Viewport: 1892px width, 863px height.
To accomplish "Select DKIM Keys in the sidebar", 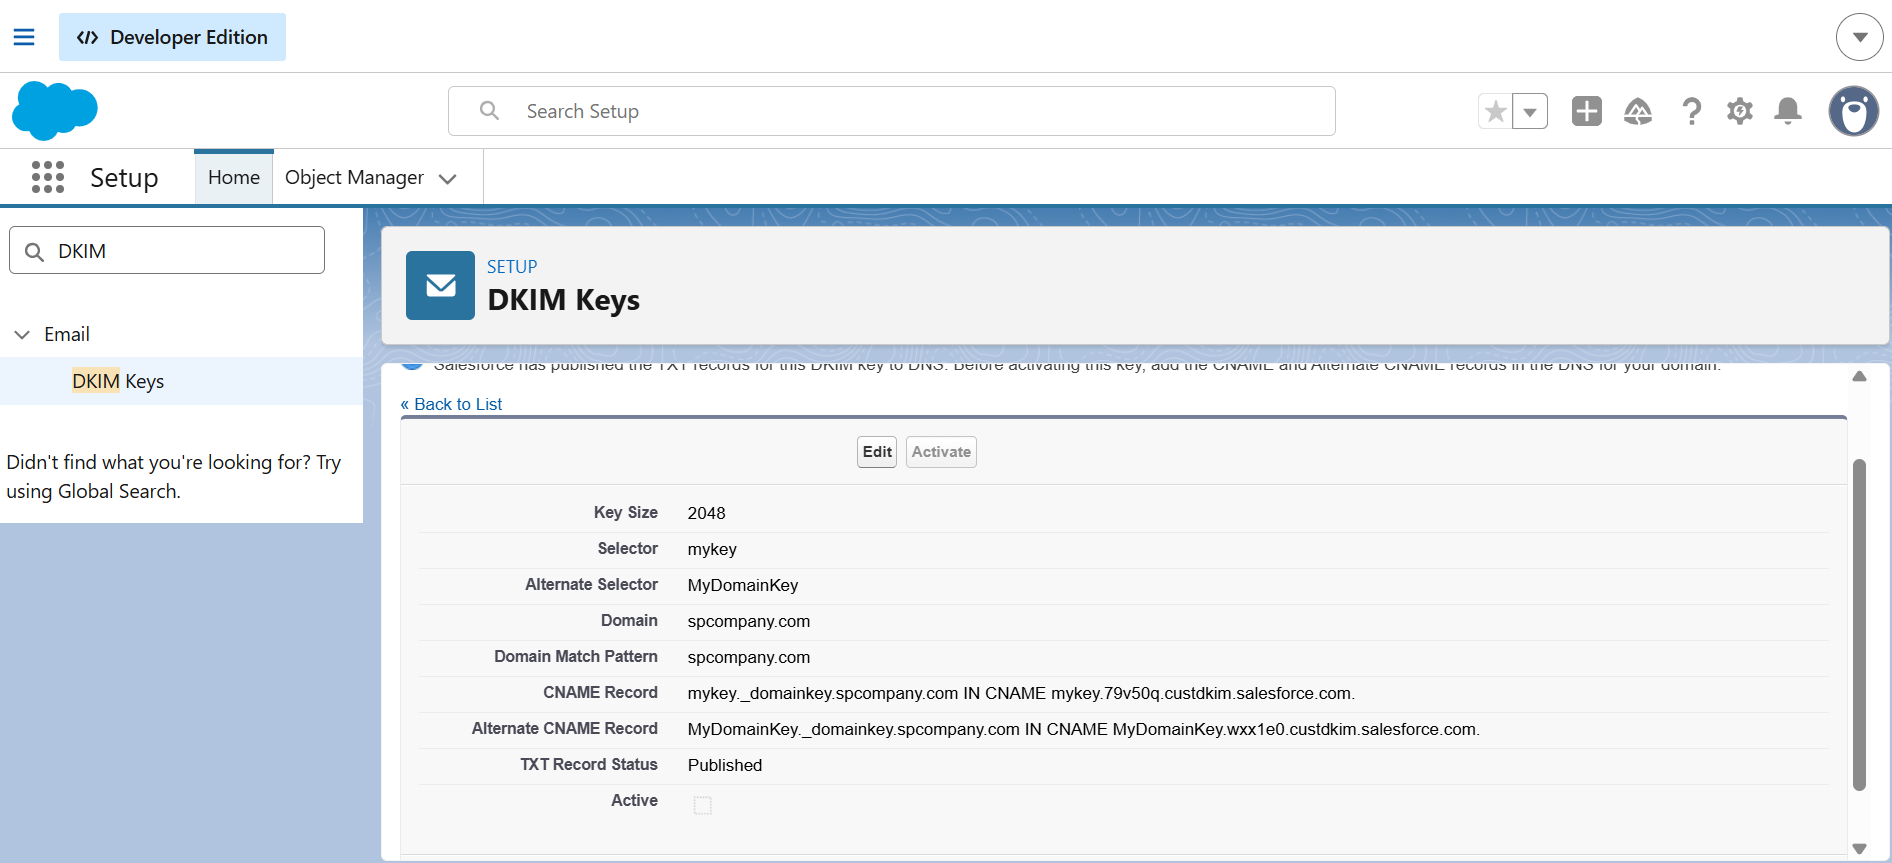I will (118, 381).
